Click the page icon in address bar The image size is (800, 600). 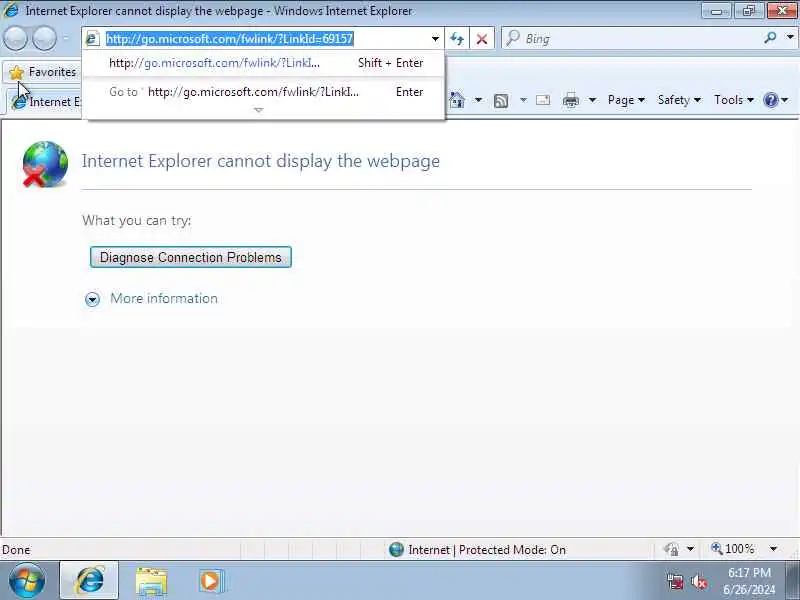tap(92, 38)
